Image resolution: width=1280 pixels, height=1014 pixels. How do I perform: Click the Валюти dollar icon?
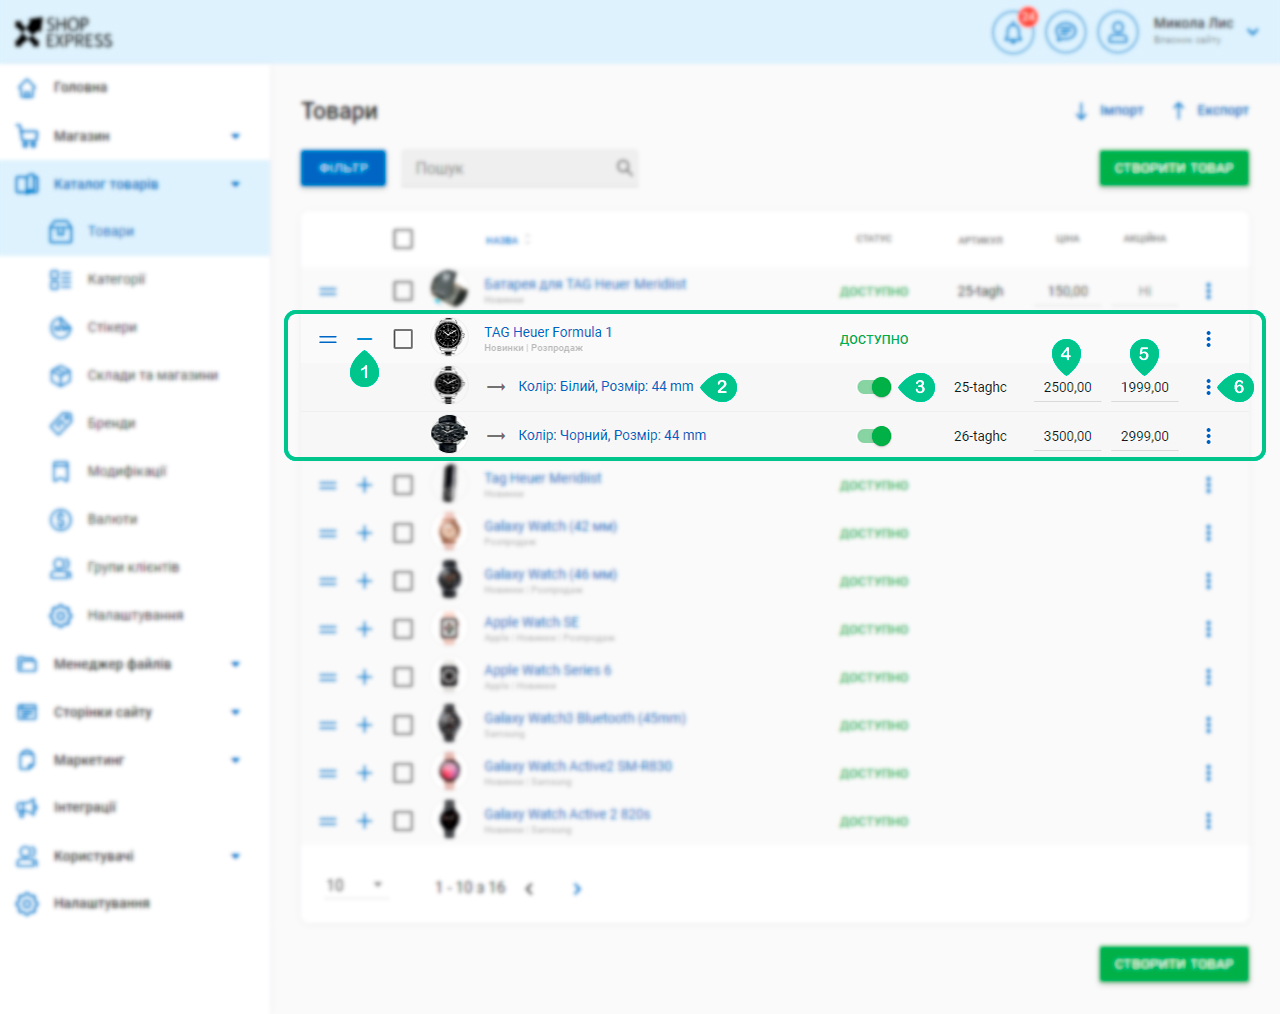61,519
